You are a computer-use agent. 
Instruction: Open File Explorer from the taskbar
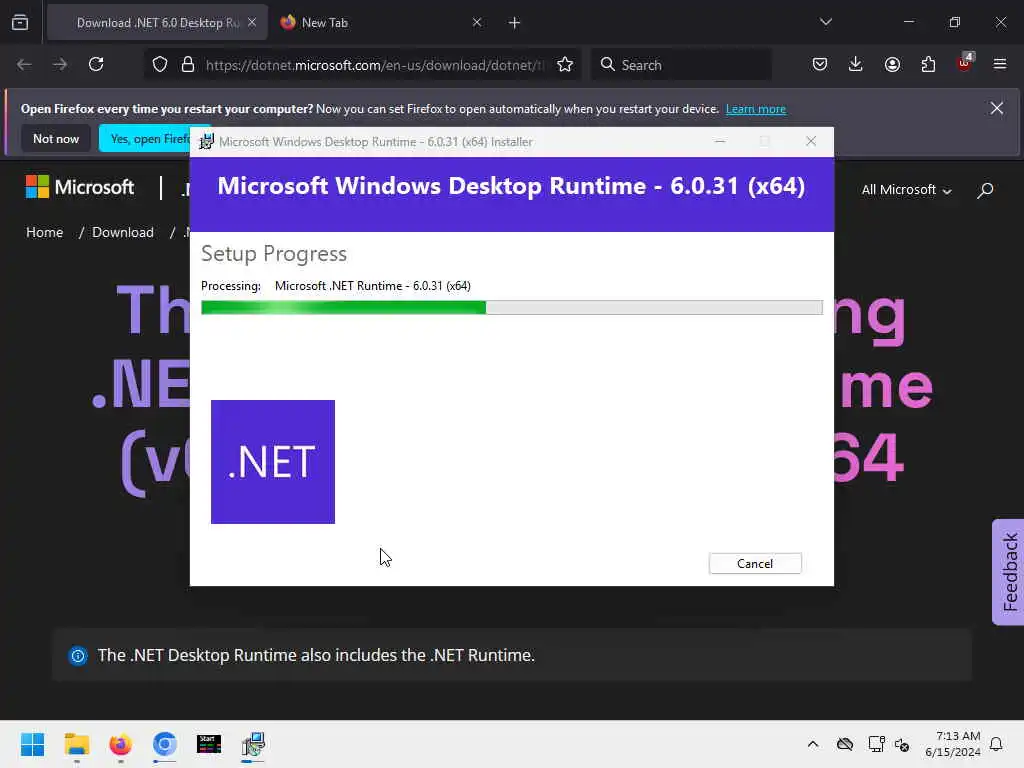76,744
